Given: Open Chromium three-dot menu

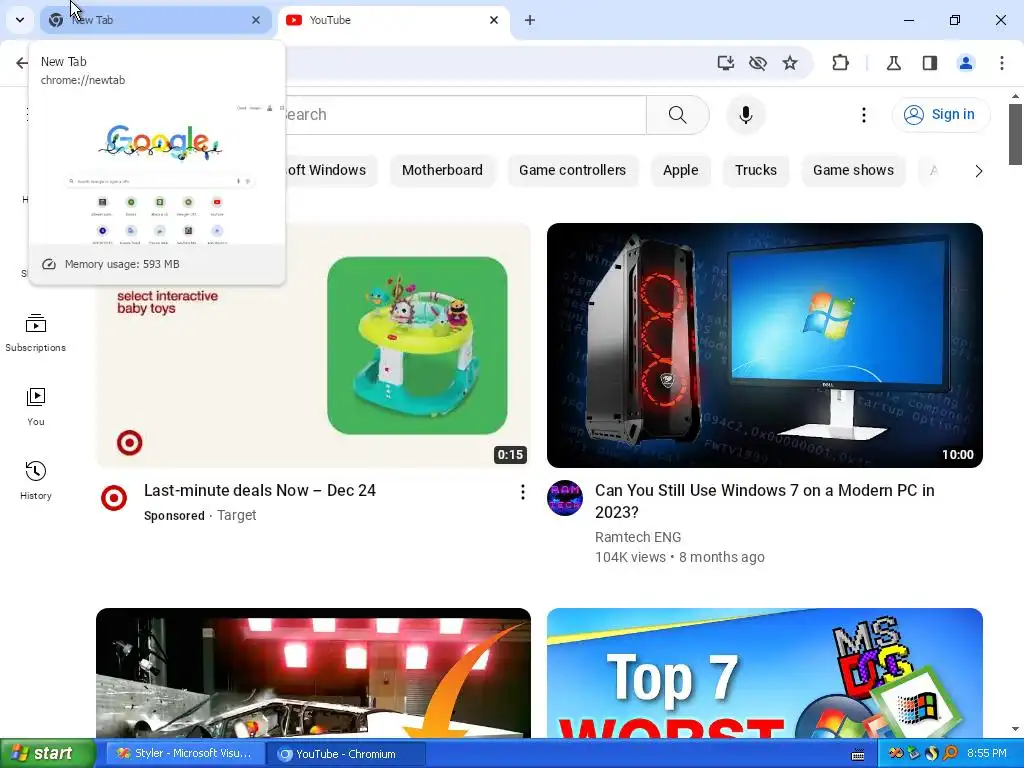Looking at the screenshot, I should 1002,63.
